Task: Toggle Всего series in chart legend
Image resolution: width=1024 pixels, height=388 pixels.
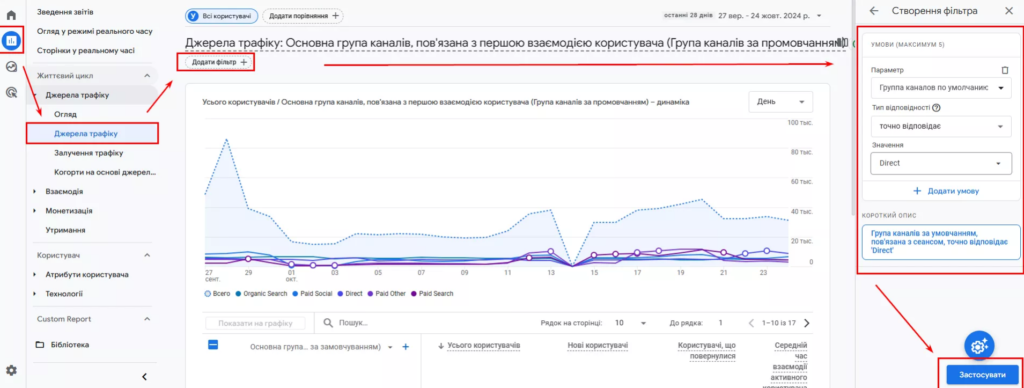Action: click(217, 294)
